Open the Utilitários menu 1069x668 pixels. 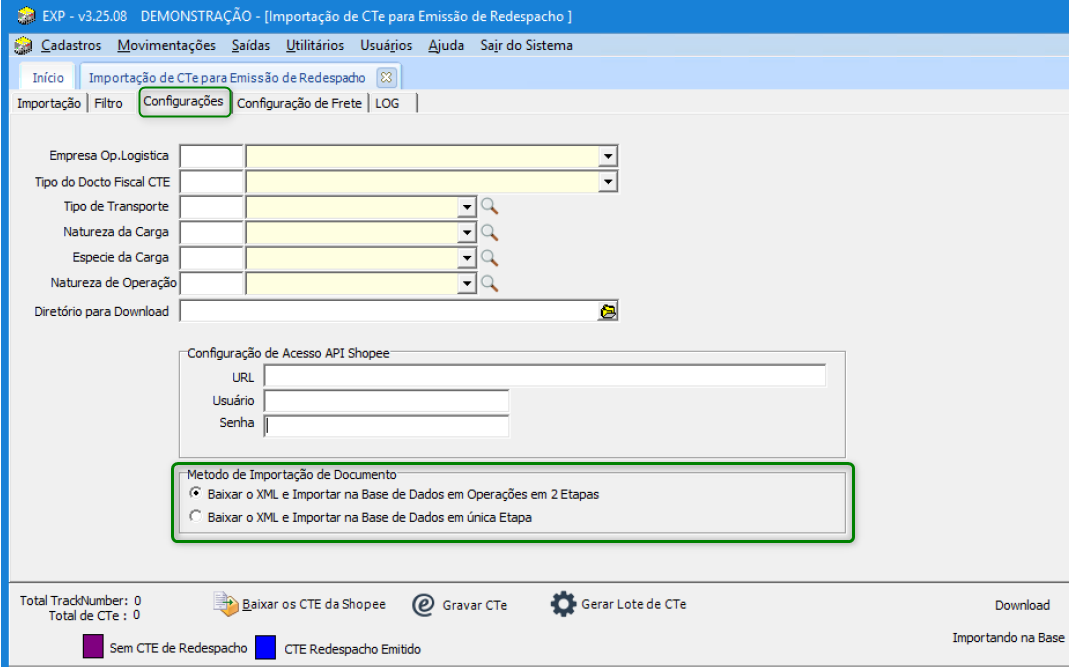315,46
